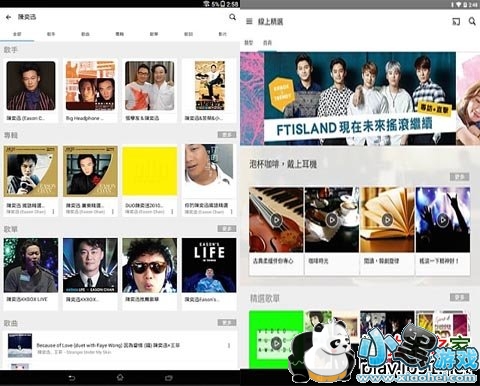Play the violin-and-piano playlist

click(276, 220)
